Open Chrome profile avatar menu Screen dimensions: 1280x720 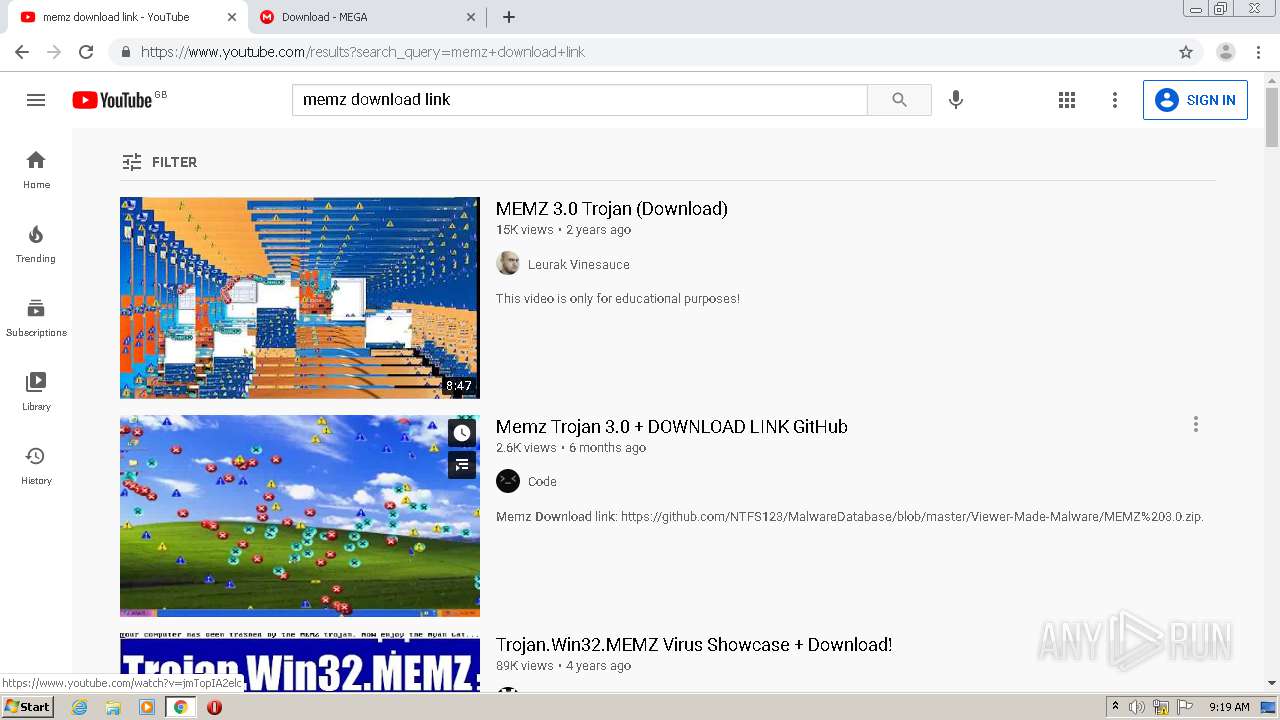[1226, 52]
